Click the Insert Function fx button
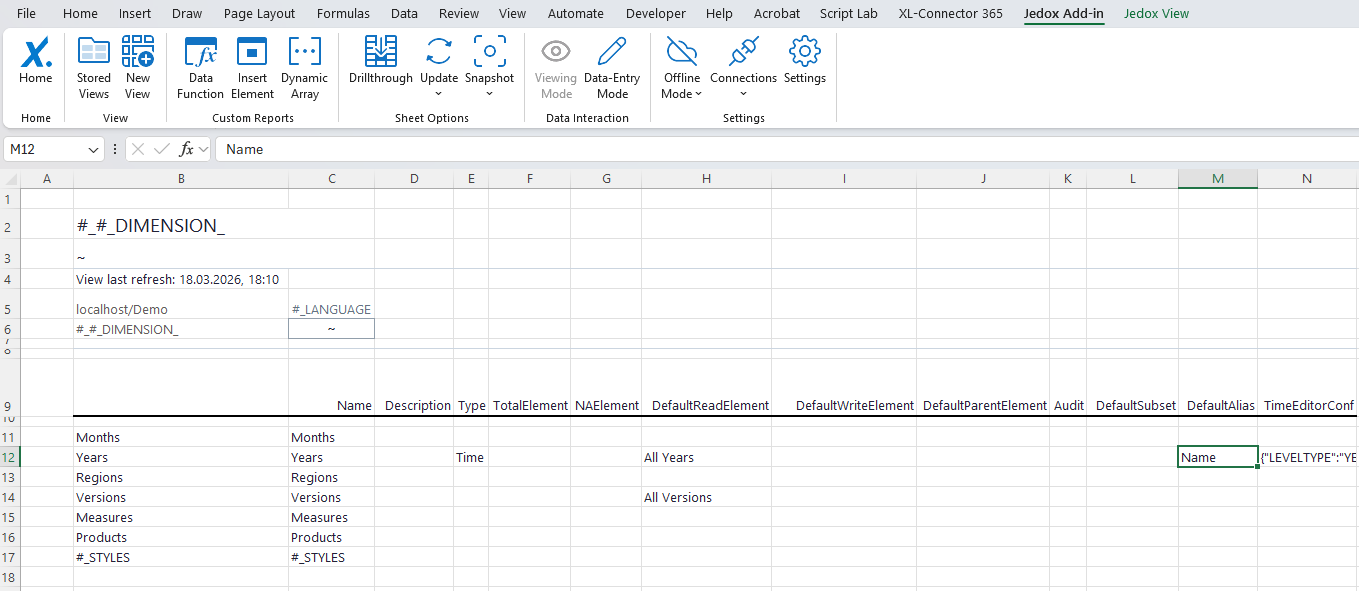1359x591 pixels. click(x=186, y=149)
